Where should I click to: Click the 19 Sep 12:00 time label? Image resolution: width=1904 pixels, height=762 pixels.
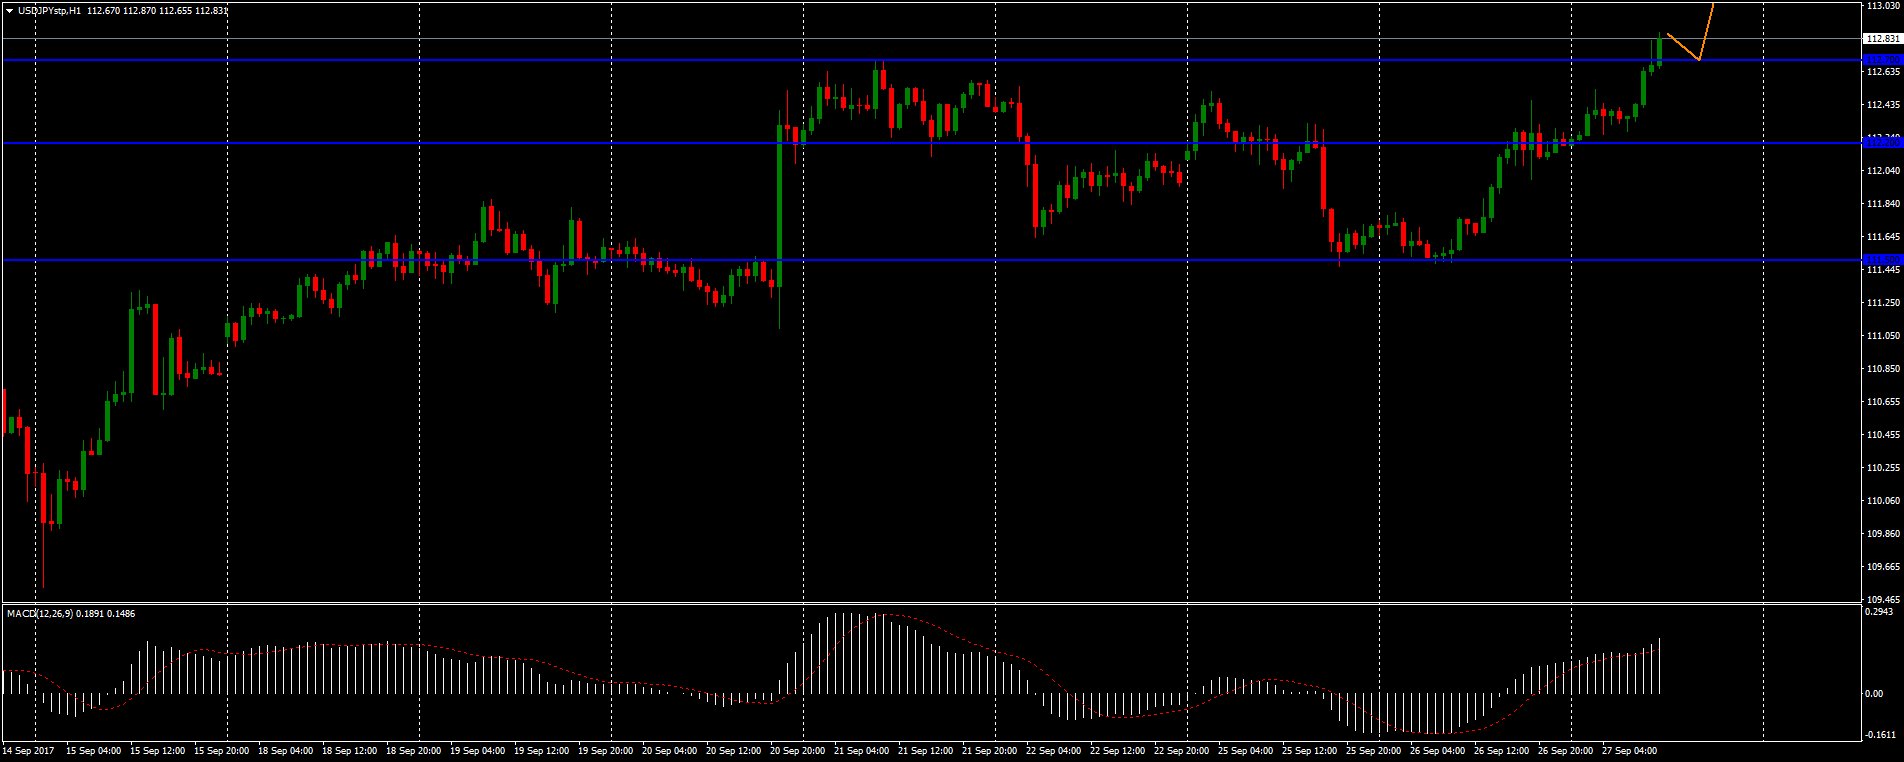pos(542,750)
